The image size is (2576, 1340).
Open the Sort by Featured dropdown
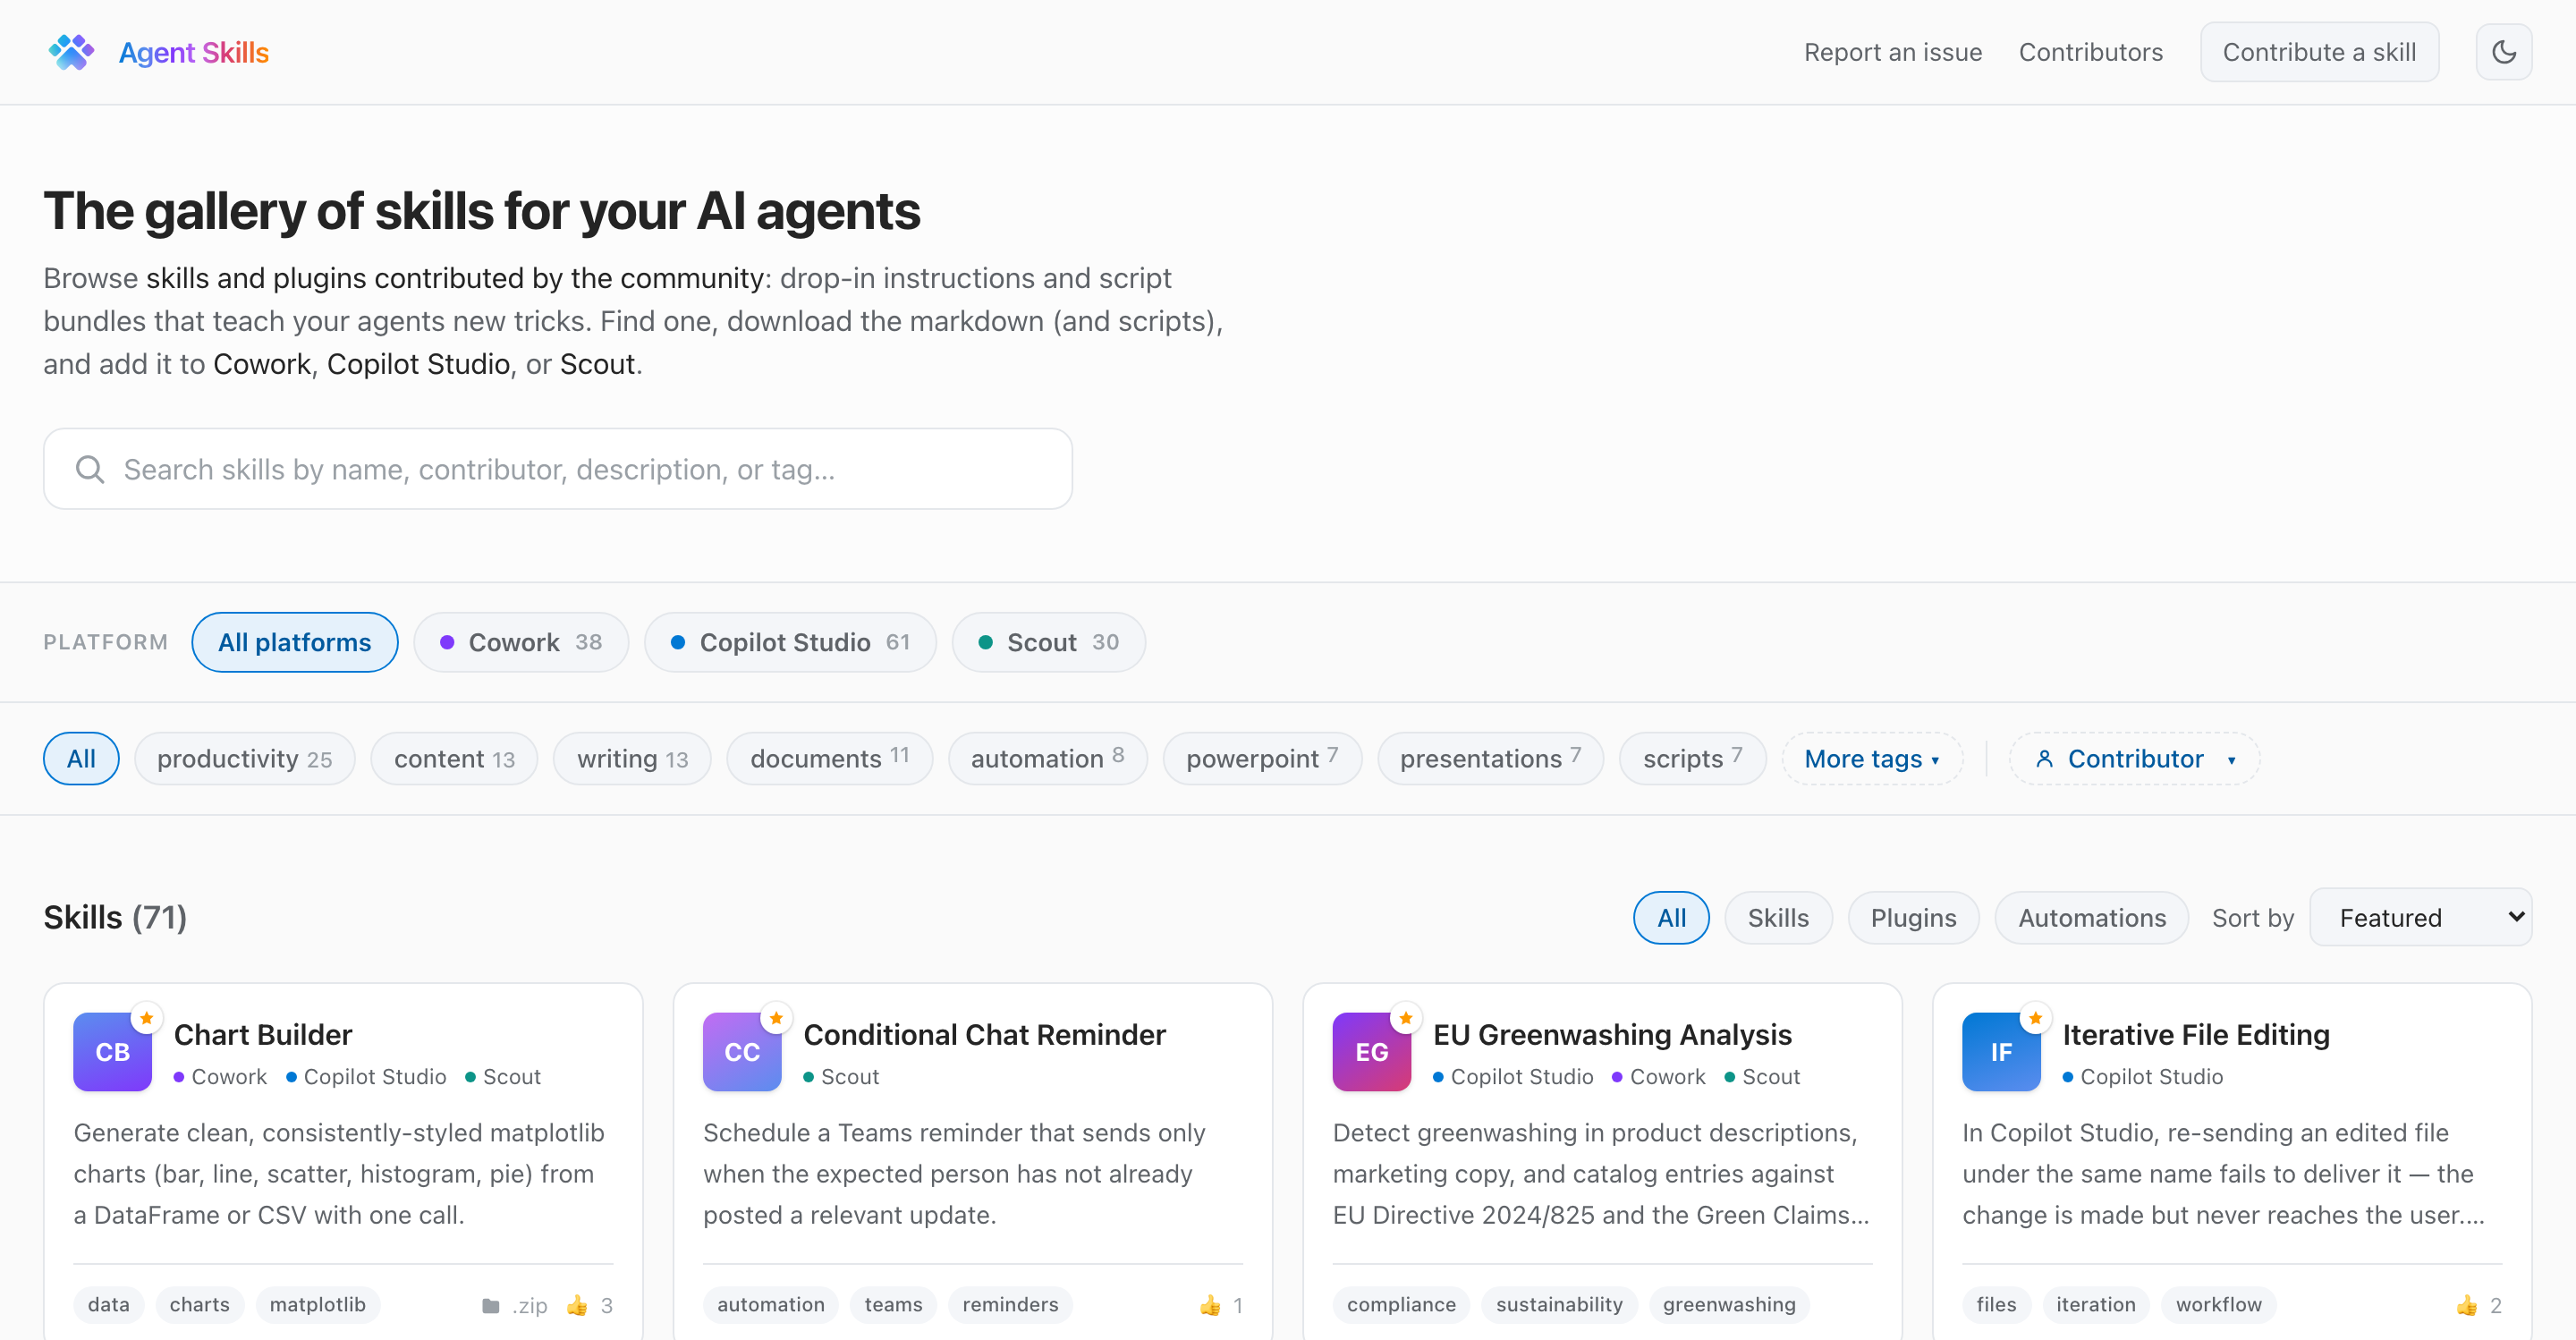(x=2420, y=917)
